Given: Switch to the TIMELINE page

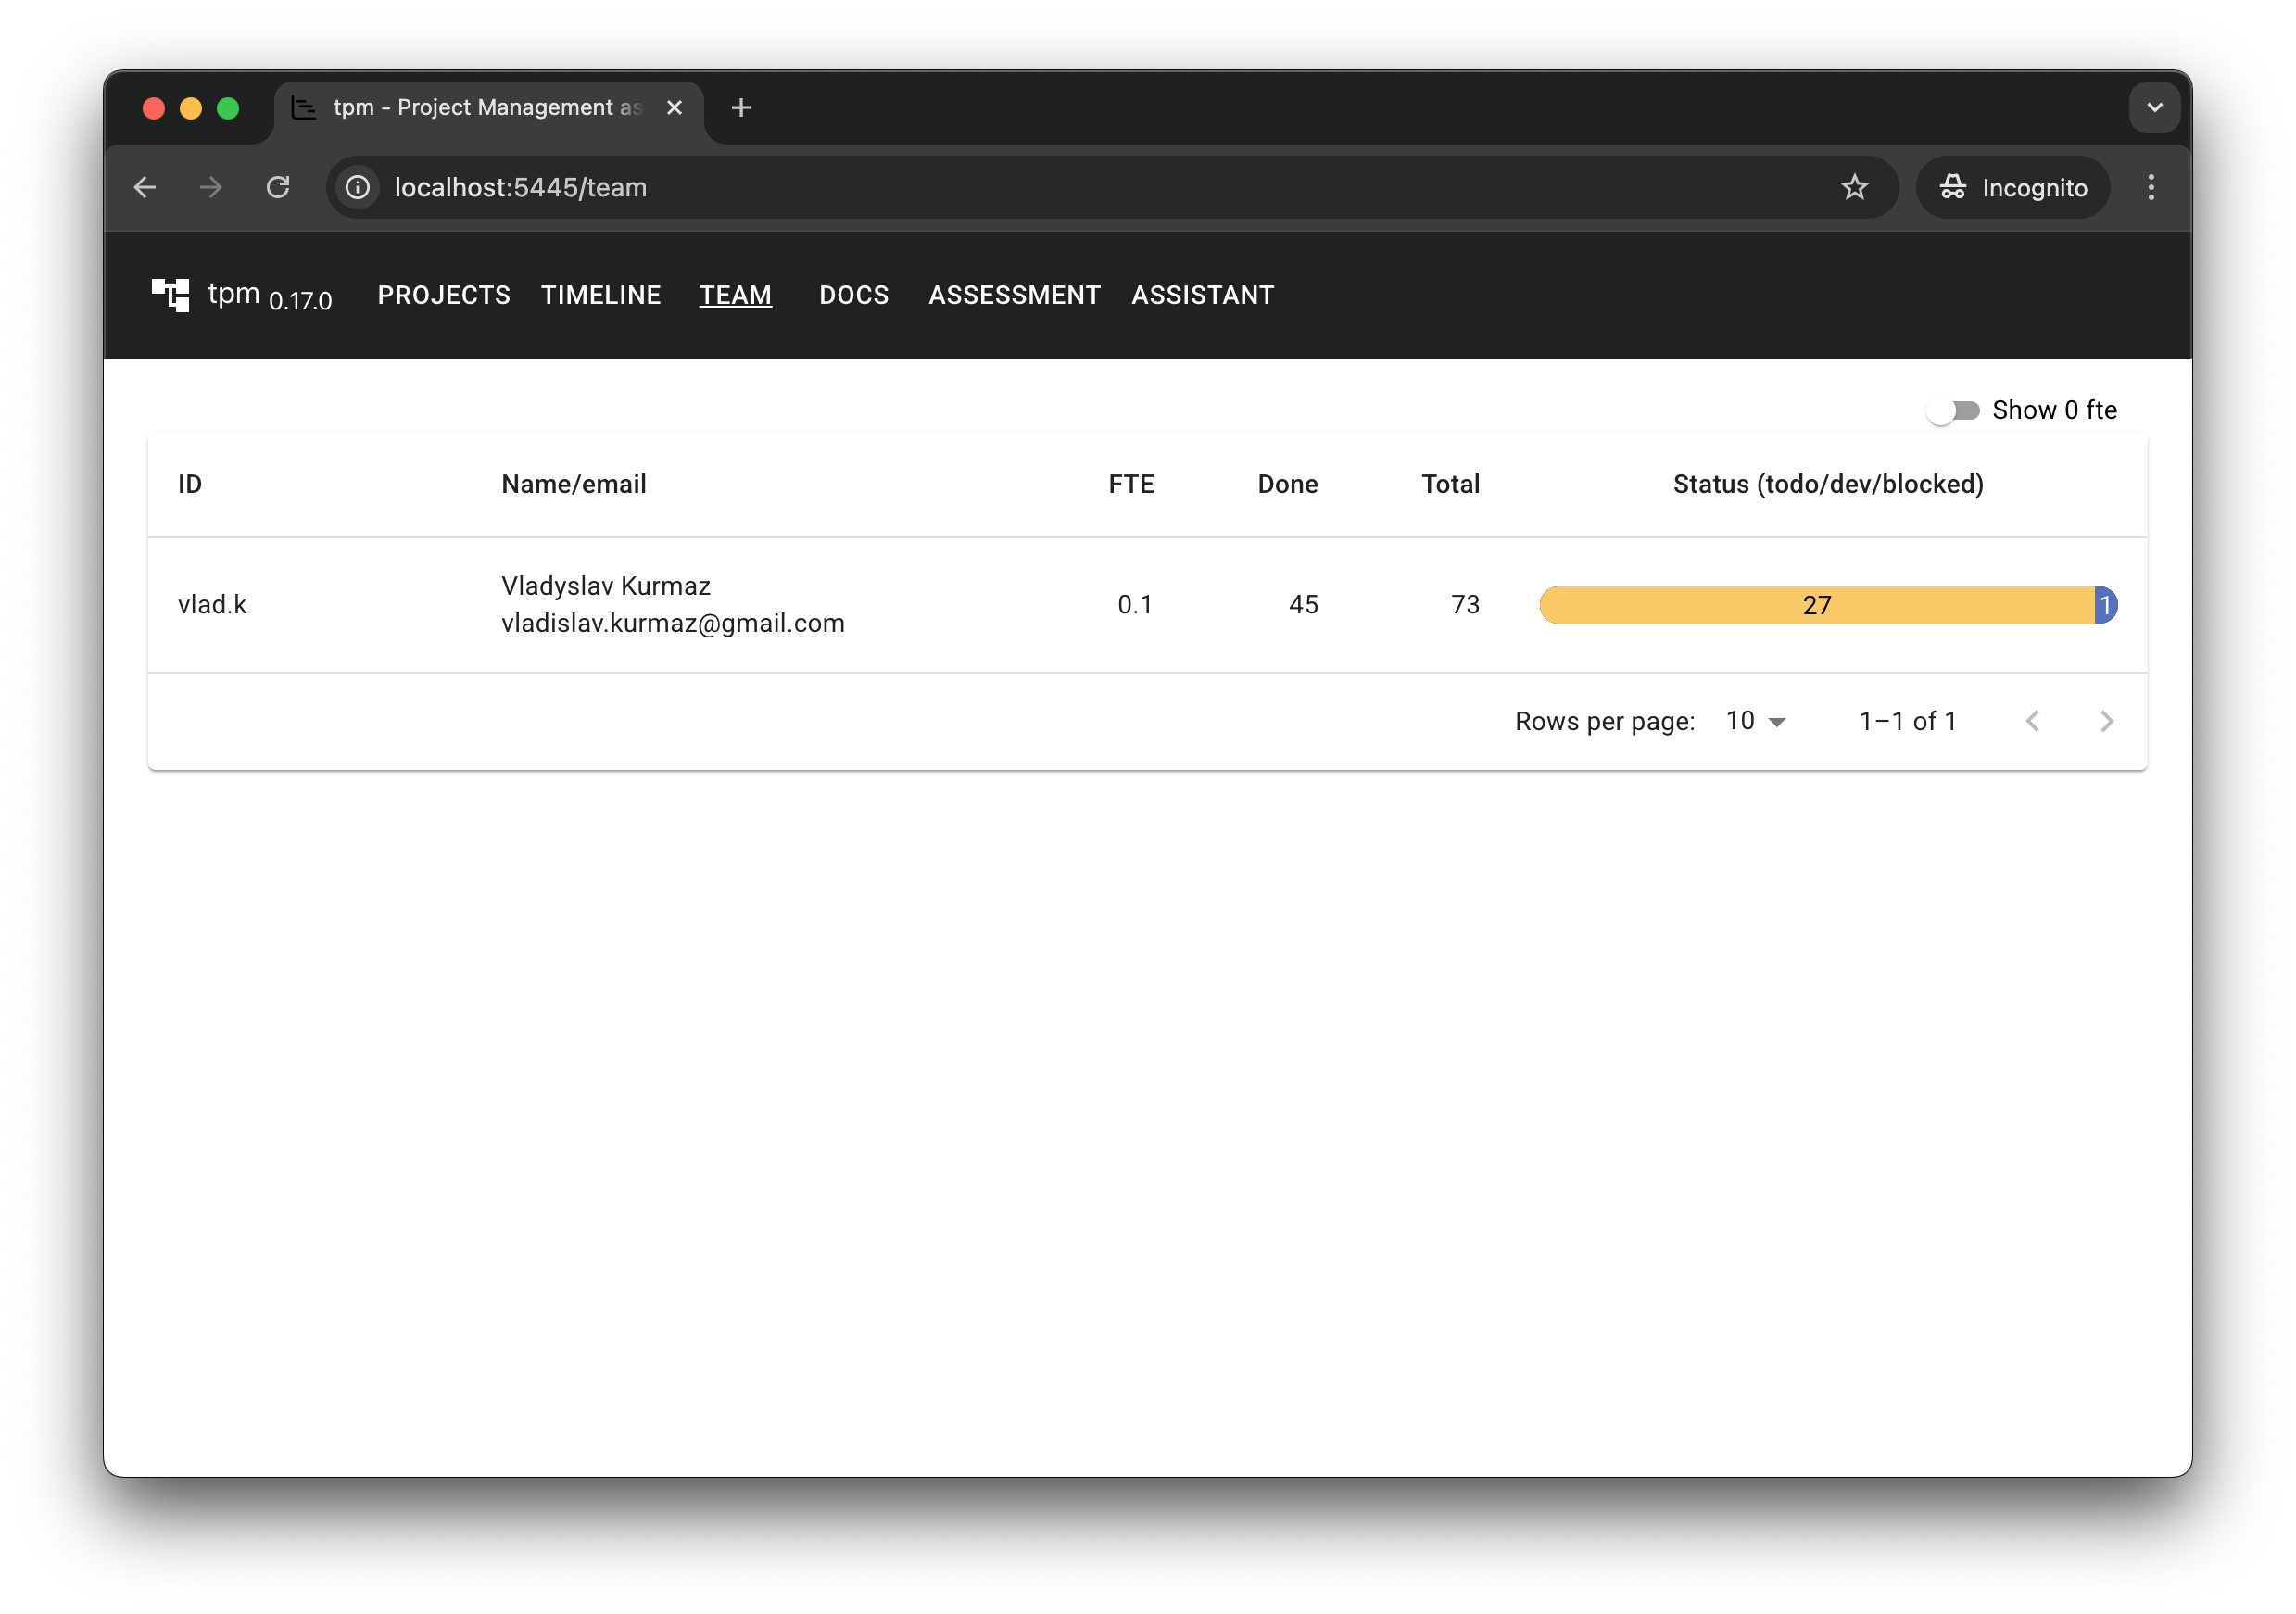Looking at the screenshot, I should [x=600, y=295].
